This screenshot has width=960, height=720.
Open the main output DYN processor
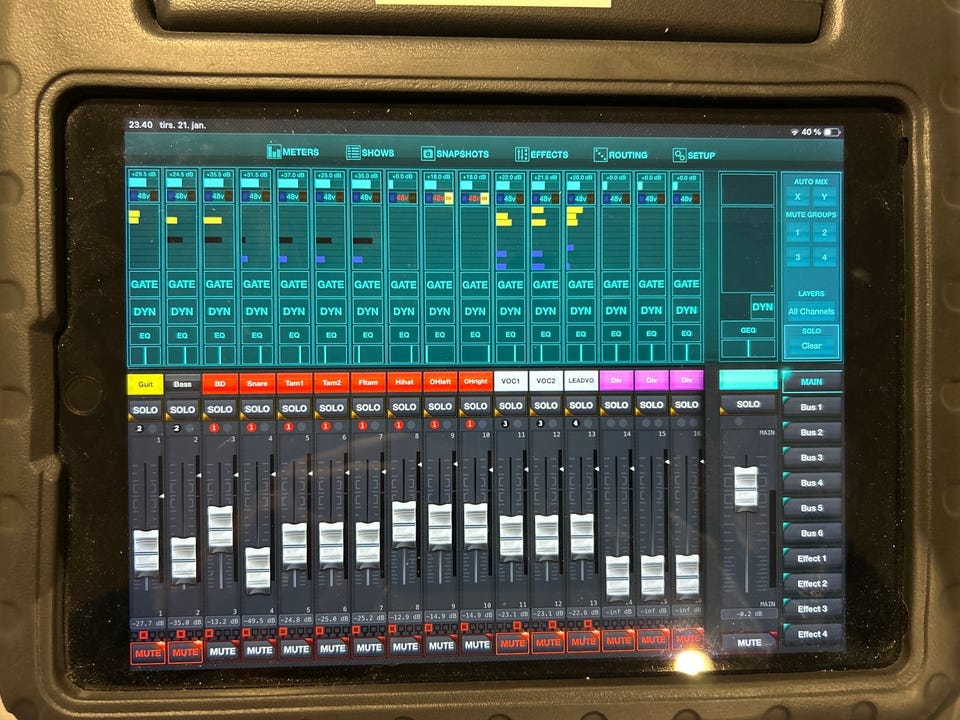(762, 307)
